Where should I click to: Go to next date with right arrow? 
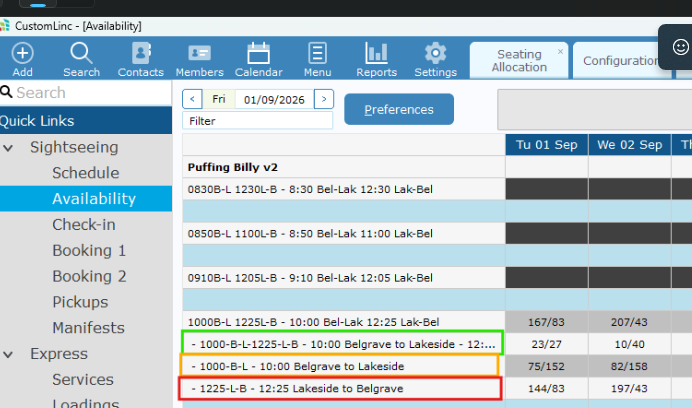(324, 99)
